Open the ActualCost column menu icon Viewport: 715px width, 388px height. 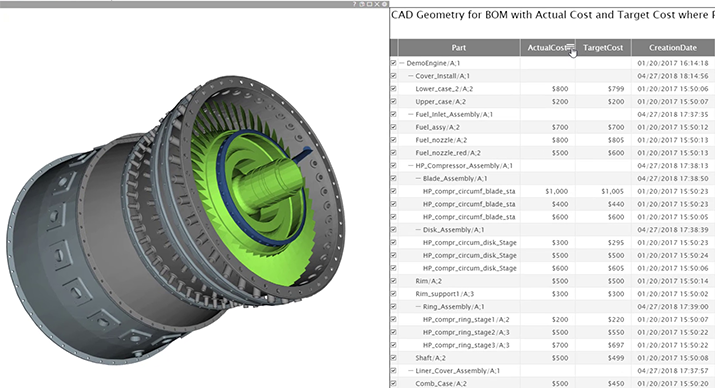570,47
